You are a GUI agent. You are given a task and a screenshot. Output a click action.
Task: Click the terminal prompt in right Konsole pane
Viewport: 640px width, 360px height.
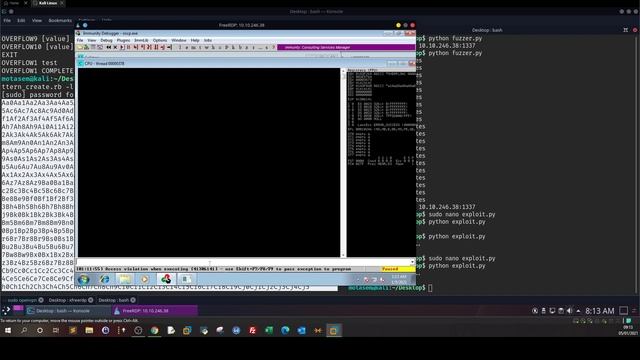(387, 288)
